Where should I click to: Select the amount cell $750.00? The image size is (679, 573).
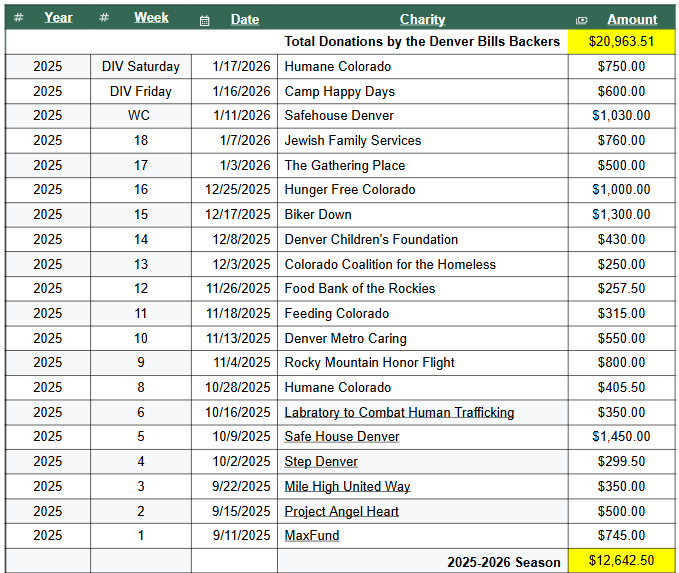point(621,67)
